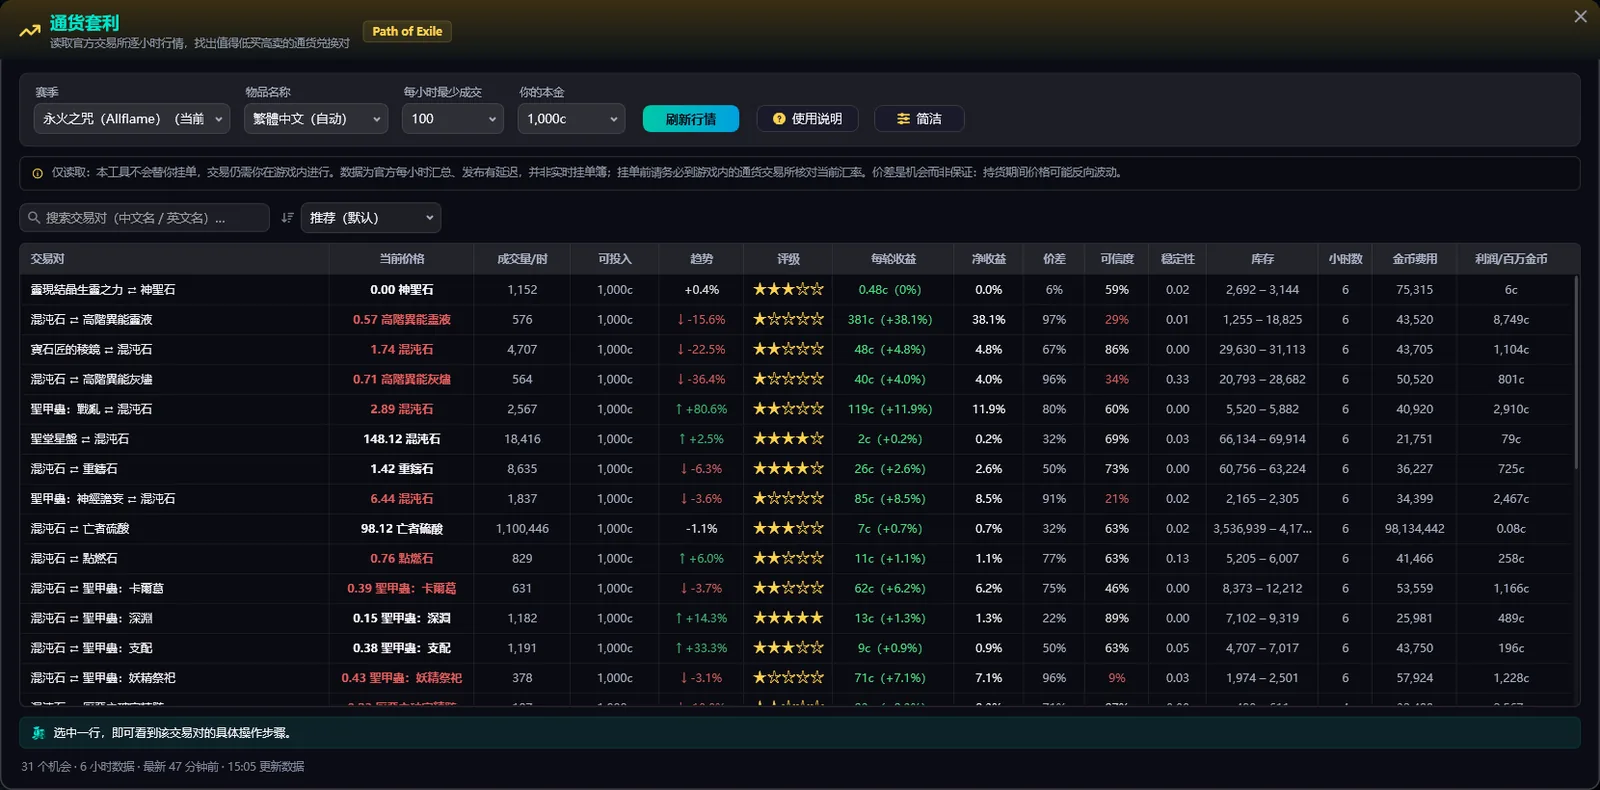
Task: Click the sort direction icon beside 推荐 dropdown
Action: click(x=287, y=218)
